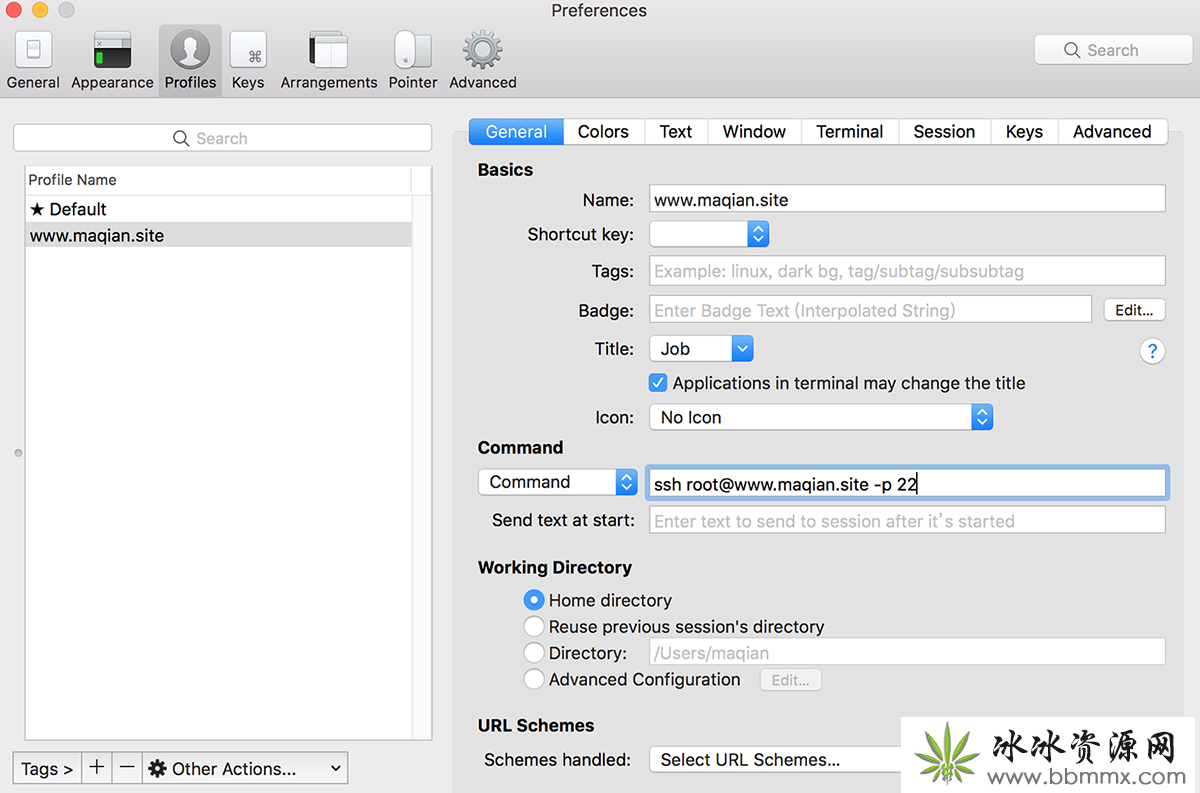
Task: Select the Advanced Configuration radio button
Action: 534,679
